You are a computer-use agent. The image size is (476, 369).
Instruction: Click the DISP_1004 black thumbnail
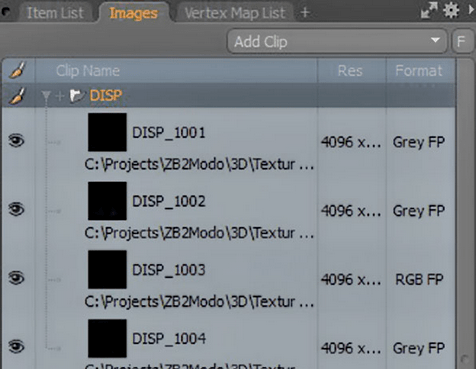point(107,338)
